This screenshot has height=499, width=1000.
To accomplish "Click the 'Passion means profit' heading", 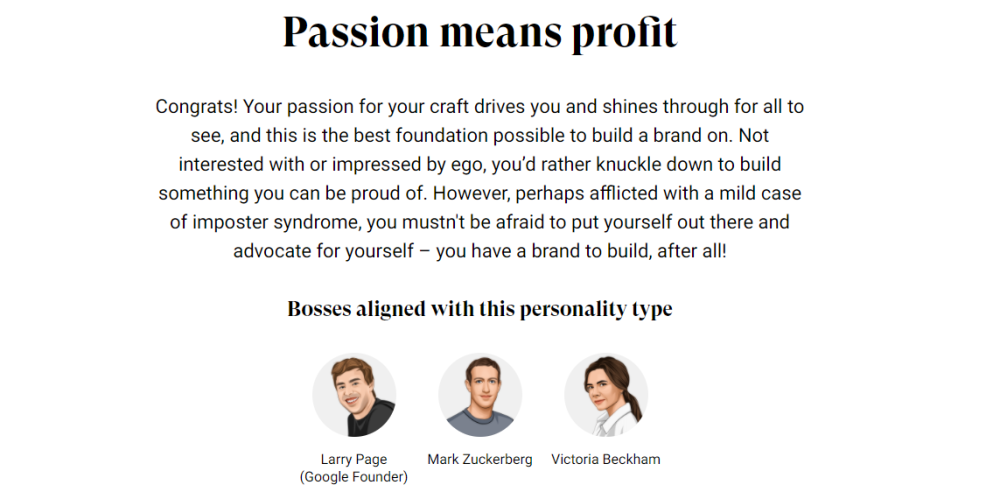I will pos(480,32).
